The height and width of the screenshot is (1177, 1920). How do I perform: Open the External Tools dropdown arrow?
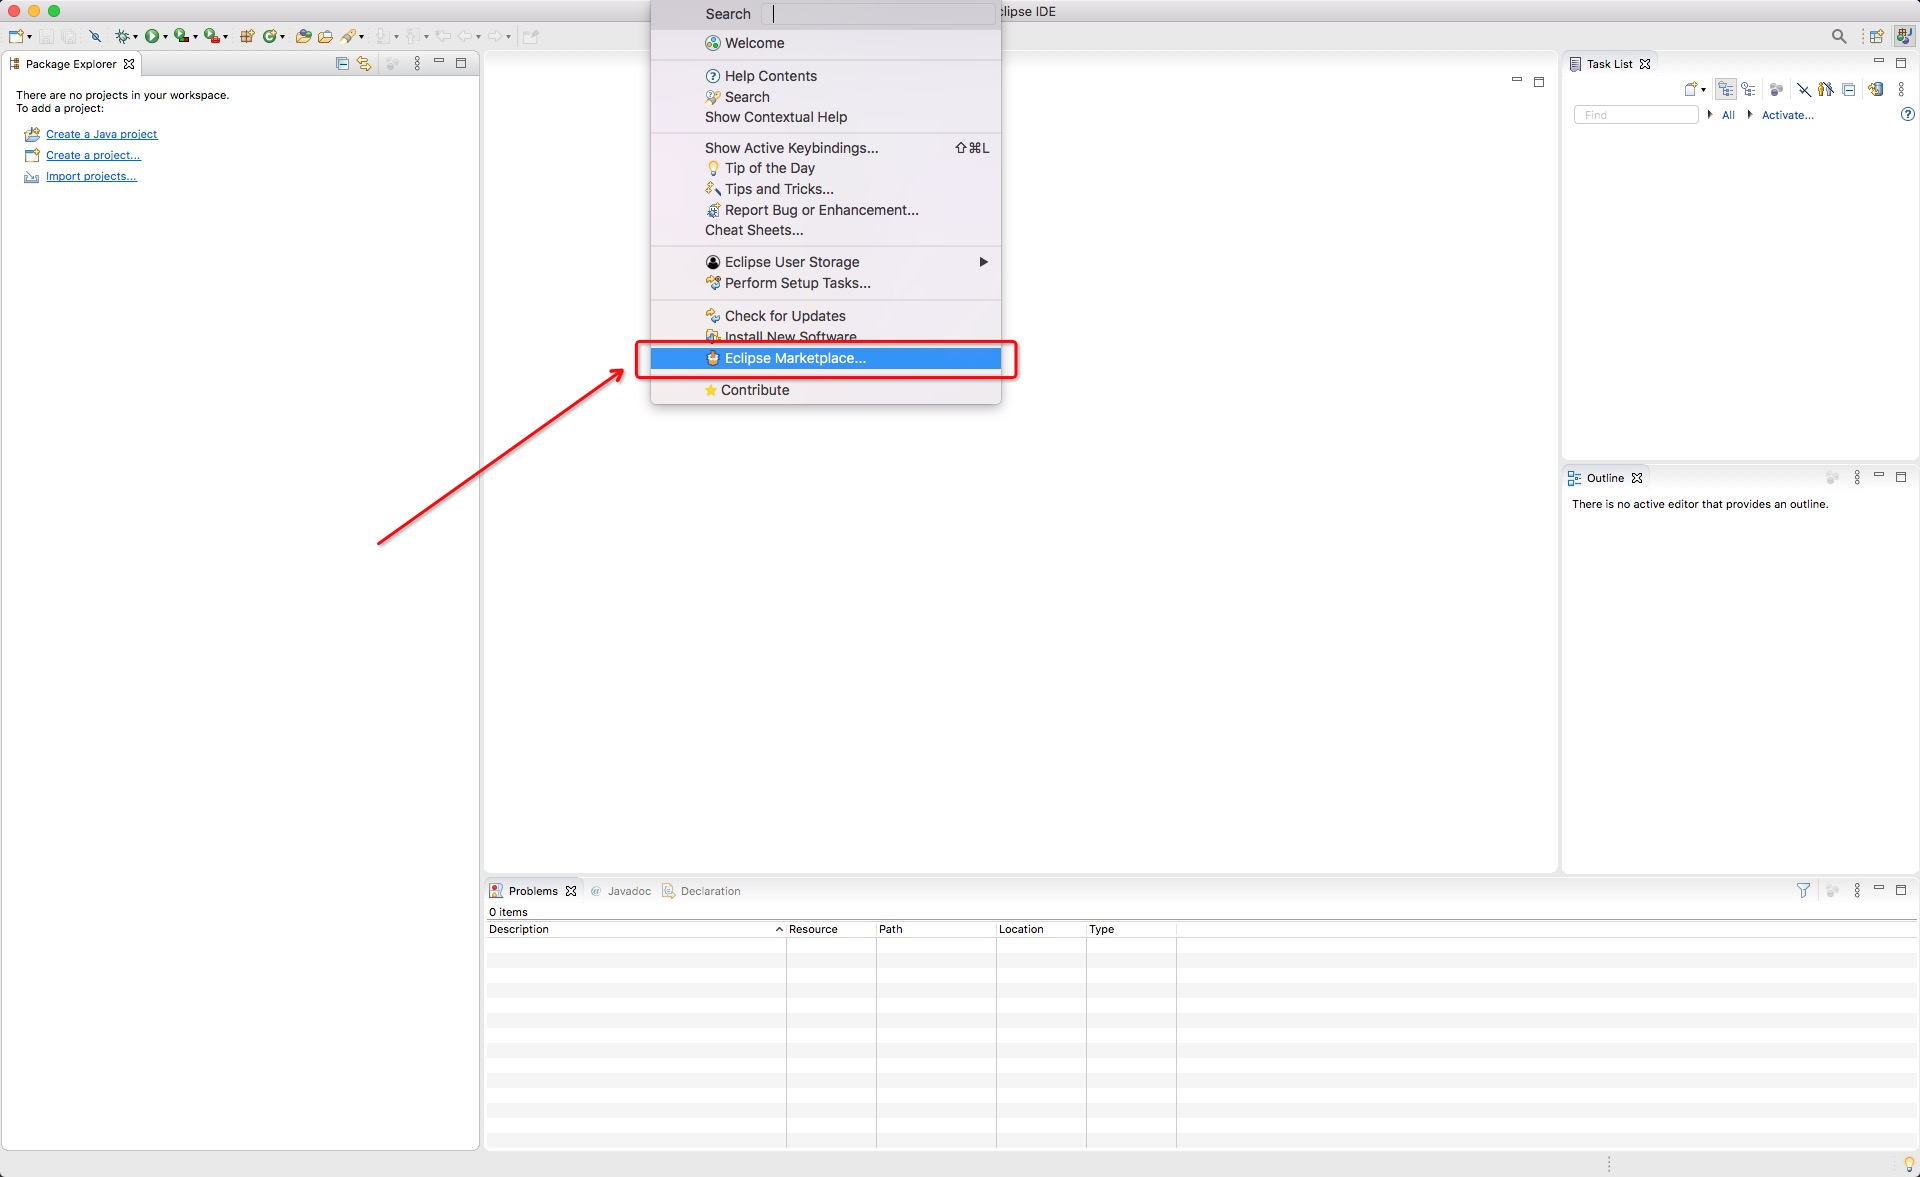[225, 37]
